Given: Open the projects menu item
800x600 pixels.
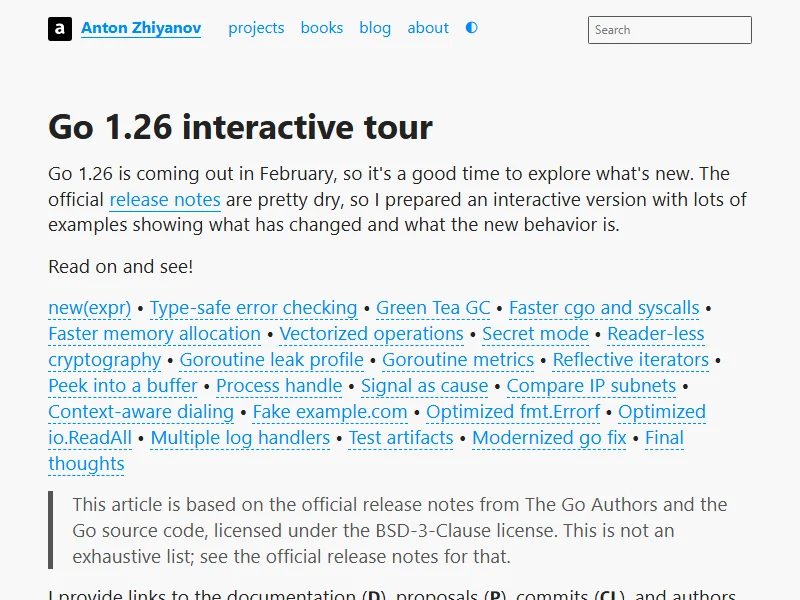Looking at the screenshot, I should pyautogui.click(x=256, y=28).
